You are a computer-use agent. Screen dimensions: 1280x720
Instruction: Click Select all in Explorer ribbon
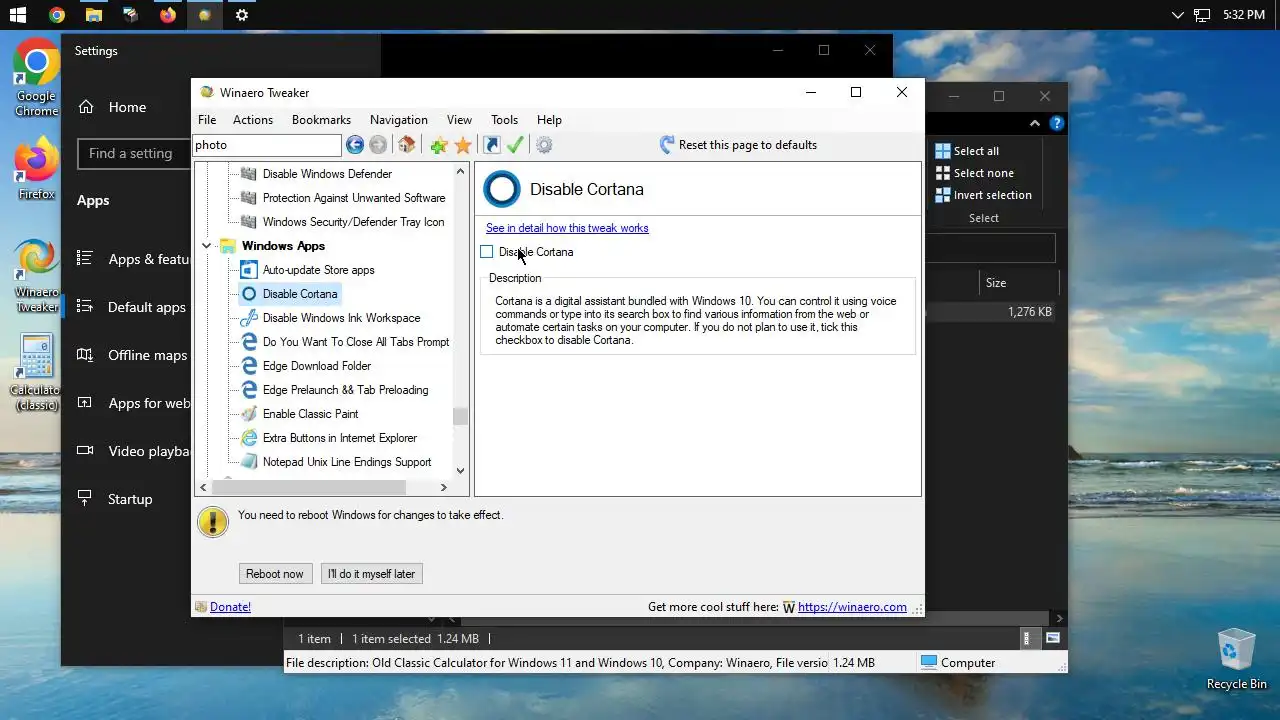pos(967,151)
